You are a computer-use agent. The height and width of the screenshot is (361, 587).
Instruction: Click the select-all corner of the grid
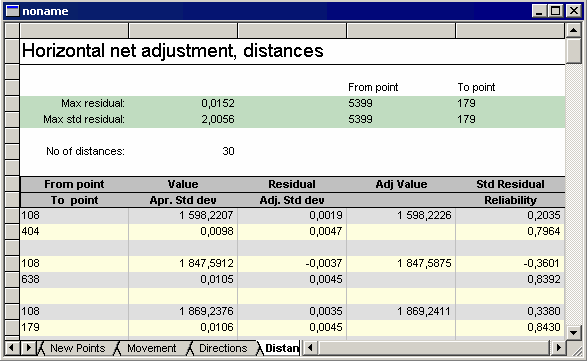click(12, 30)
